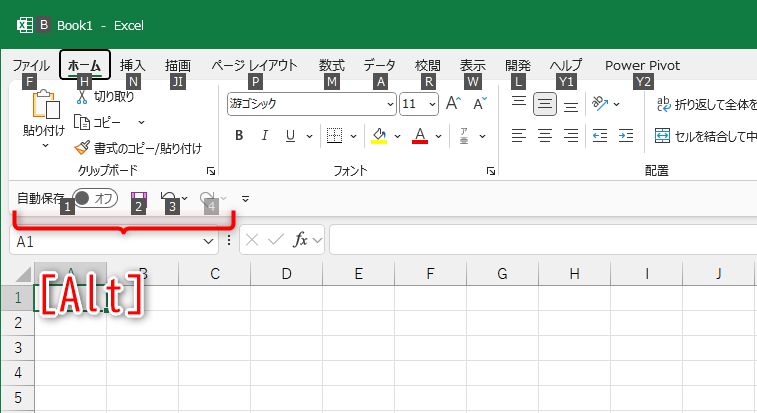Open the Undo history dropdown arrow
Image resolution: width=757 pixels, height=413 pixels.
pos(184,198)
